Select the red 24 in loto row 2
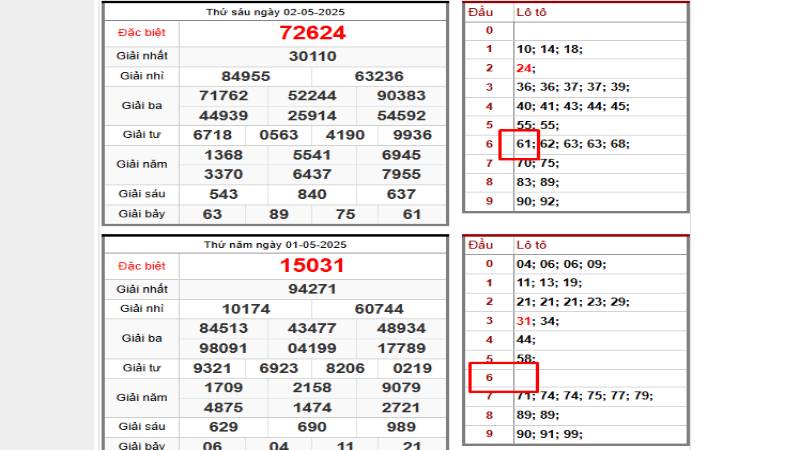Screen dimensions: 800x450 (524, 68)
